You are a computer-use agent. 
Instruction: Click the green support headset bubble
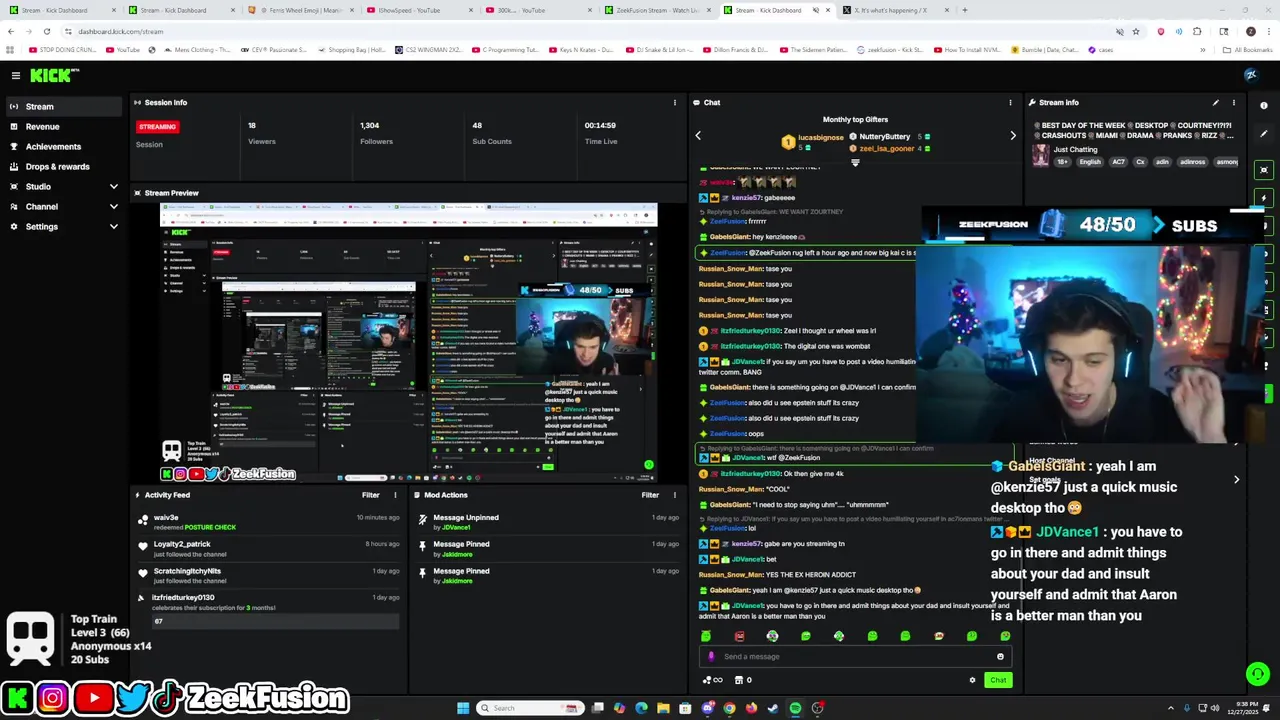point(1258,675)
